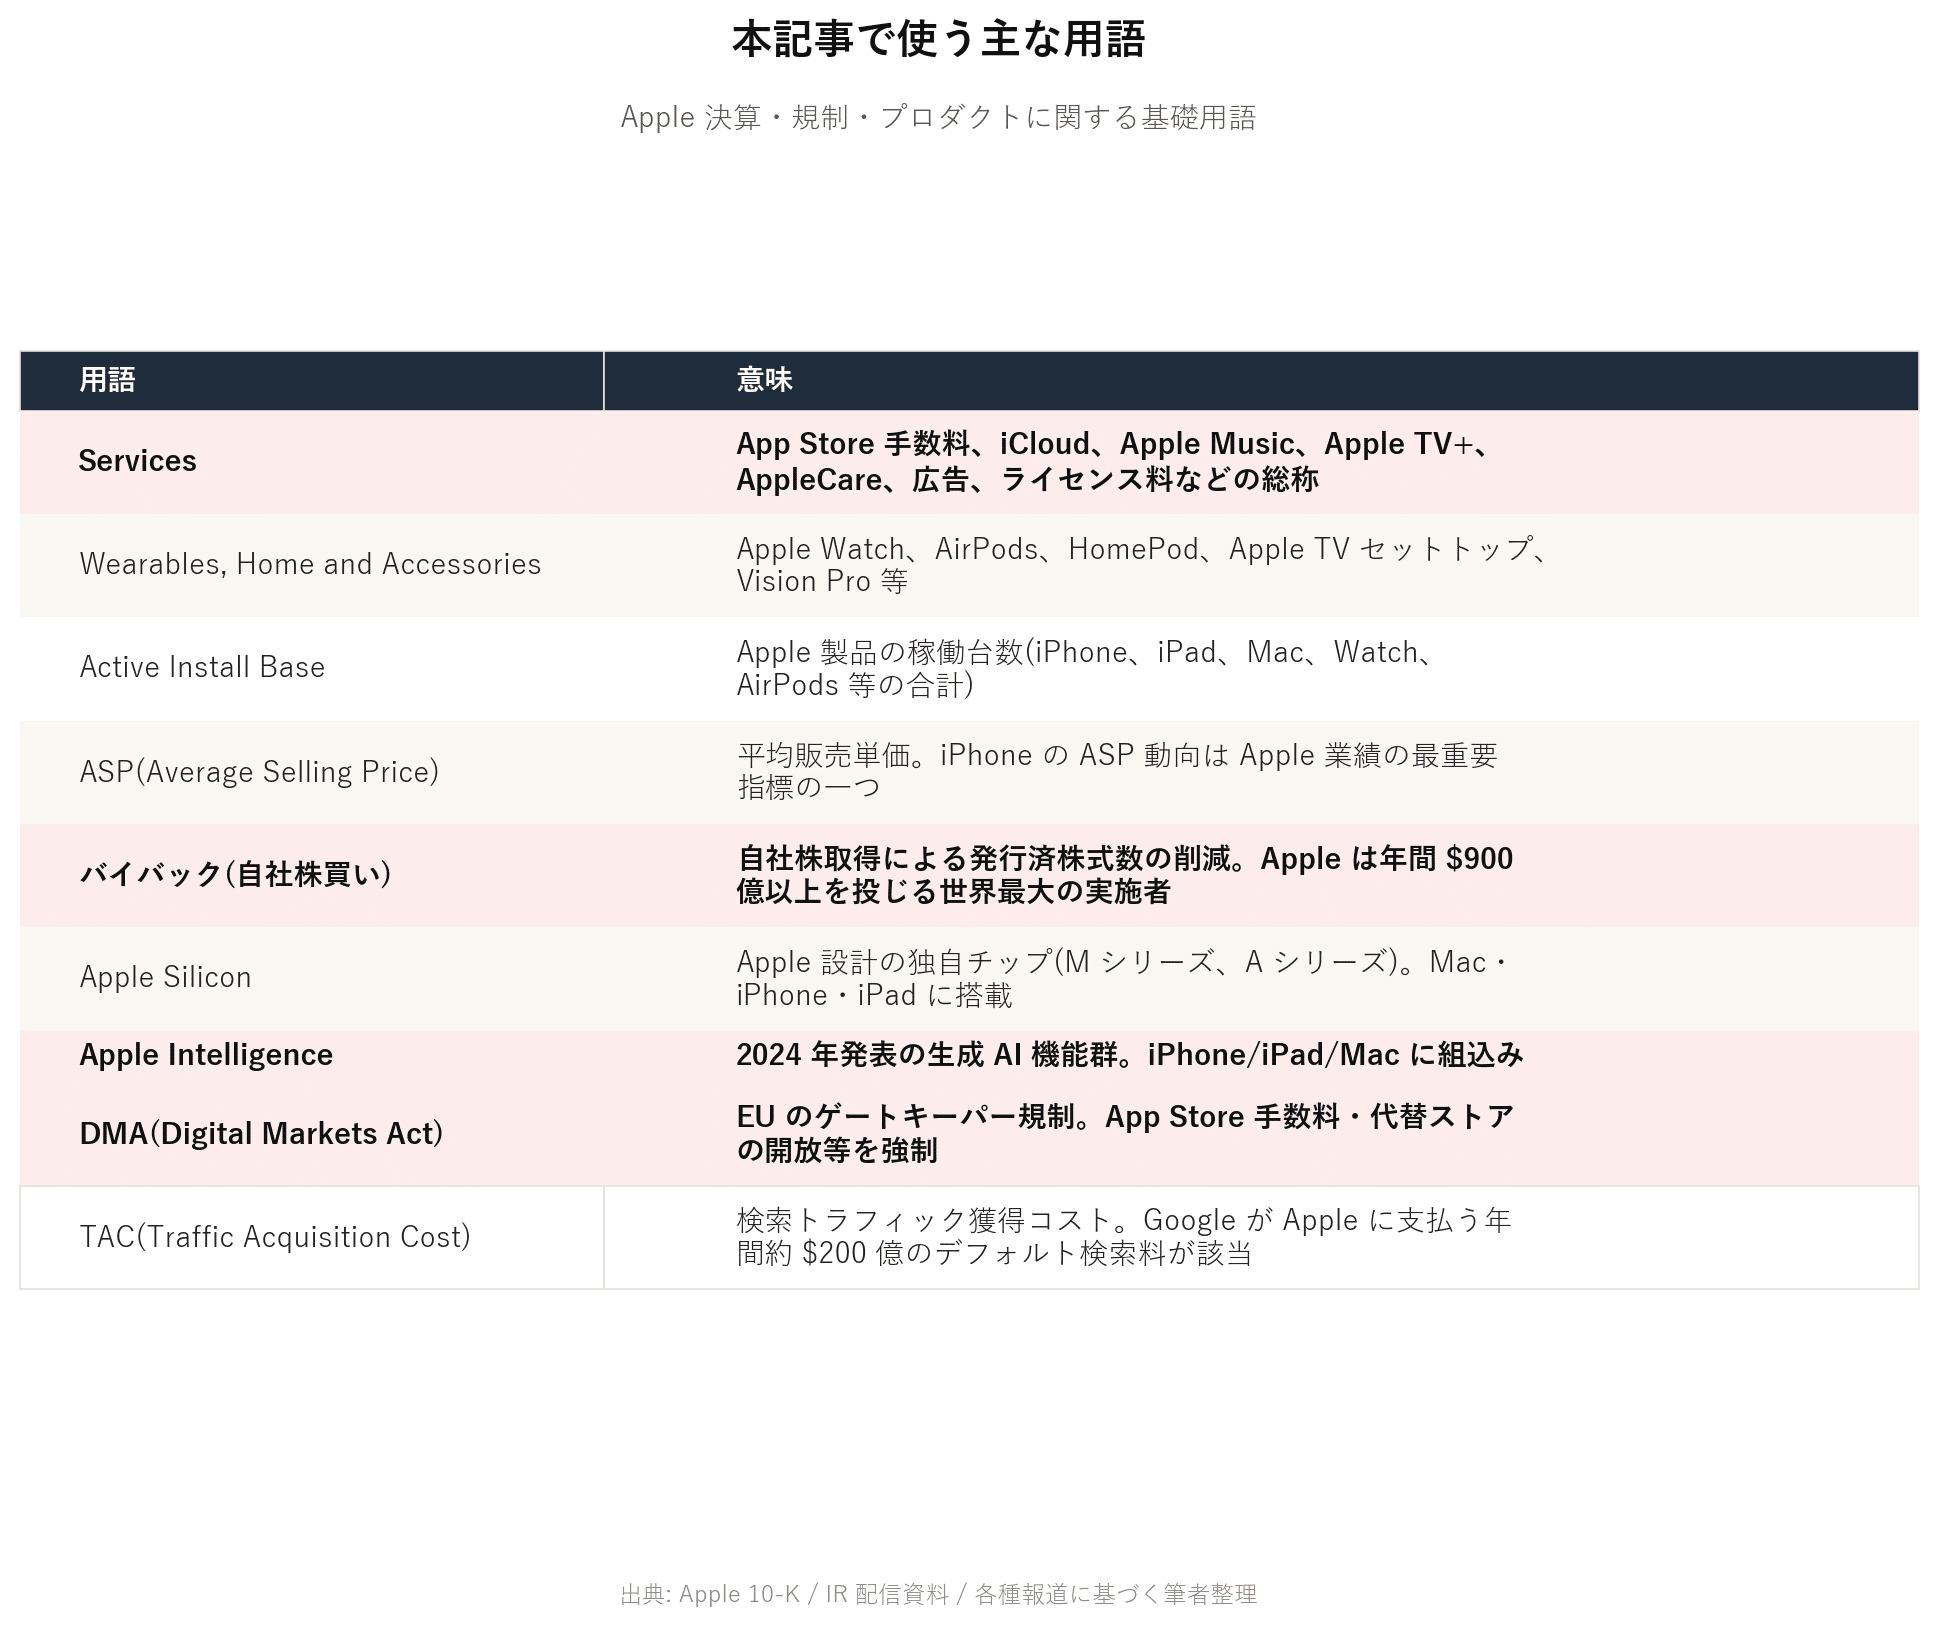
Task: Click the title 本記事で使う主な用語
Action: pyautogui.click(x=938, y=40)
